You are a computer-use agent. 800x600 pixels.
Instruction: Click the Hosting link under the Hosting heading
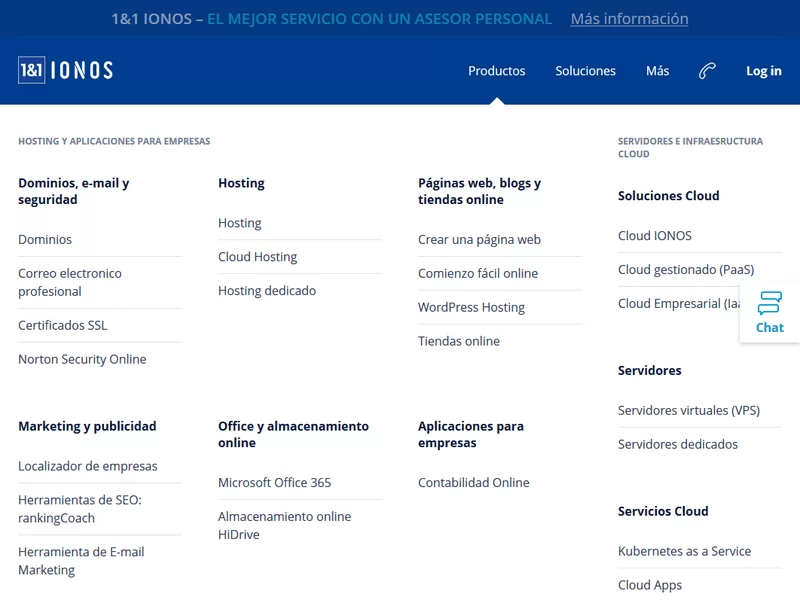point(239,223)
